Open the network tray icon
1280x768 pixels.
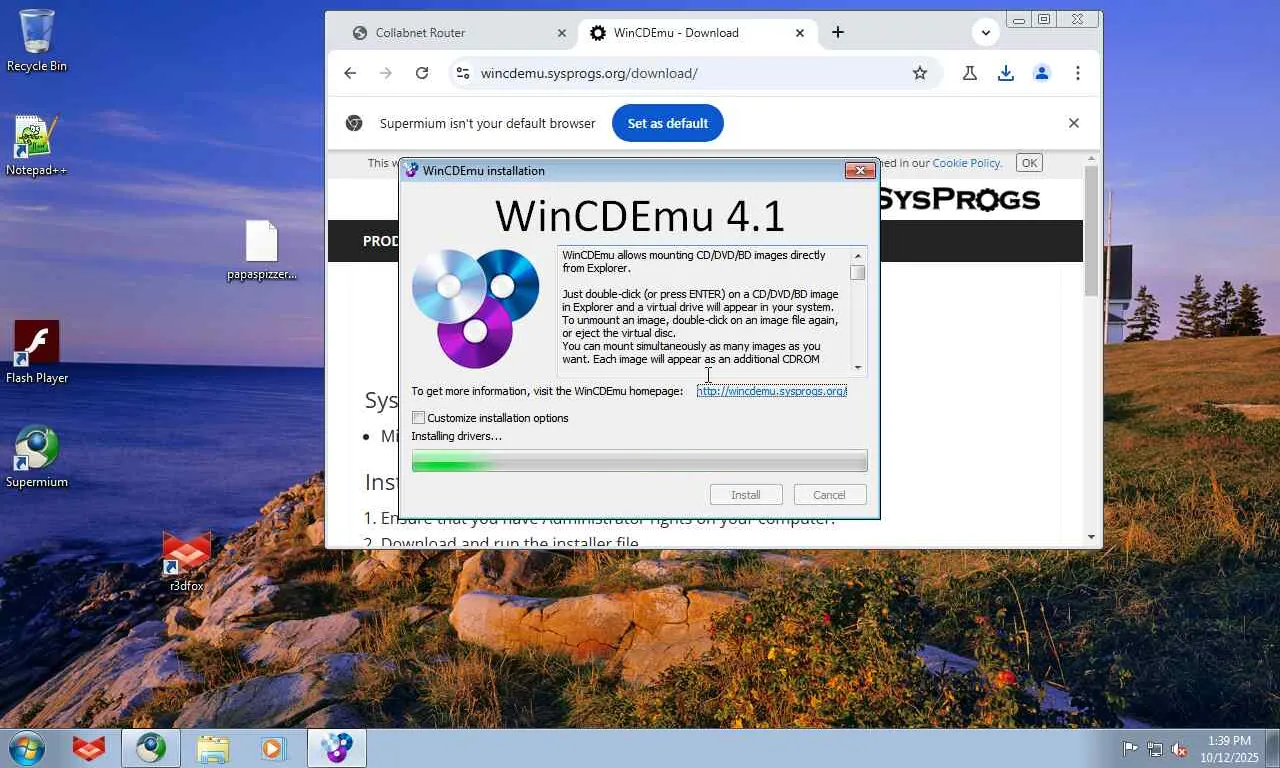point(1155,748)
